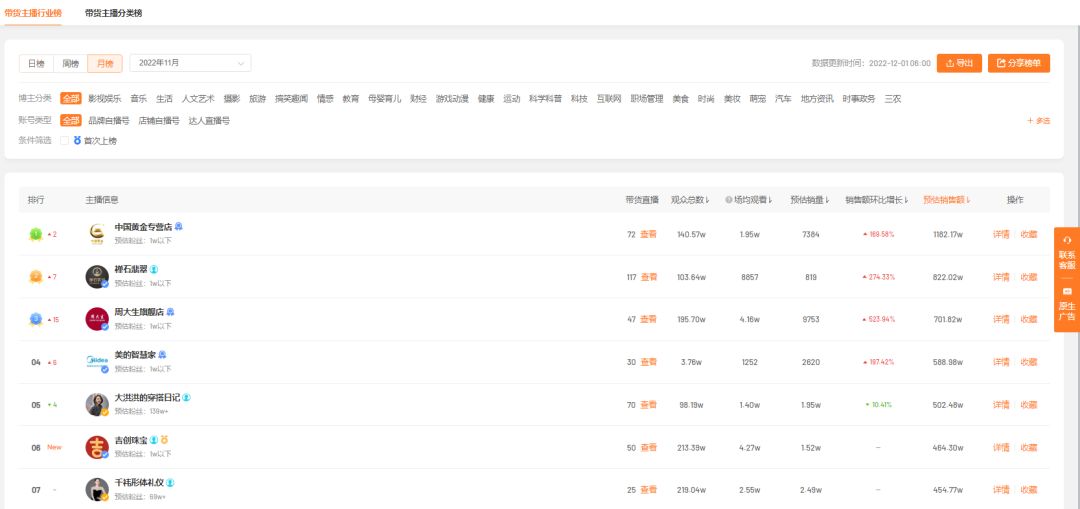This screenshot has width=1080, height=509.
Task: Filter by 美食 blogger category
Action: (x=680, y=99)
